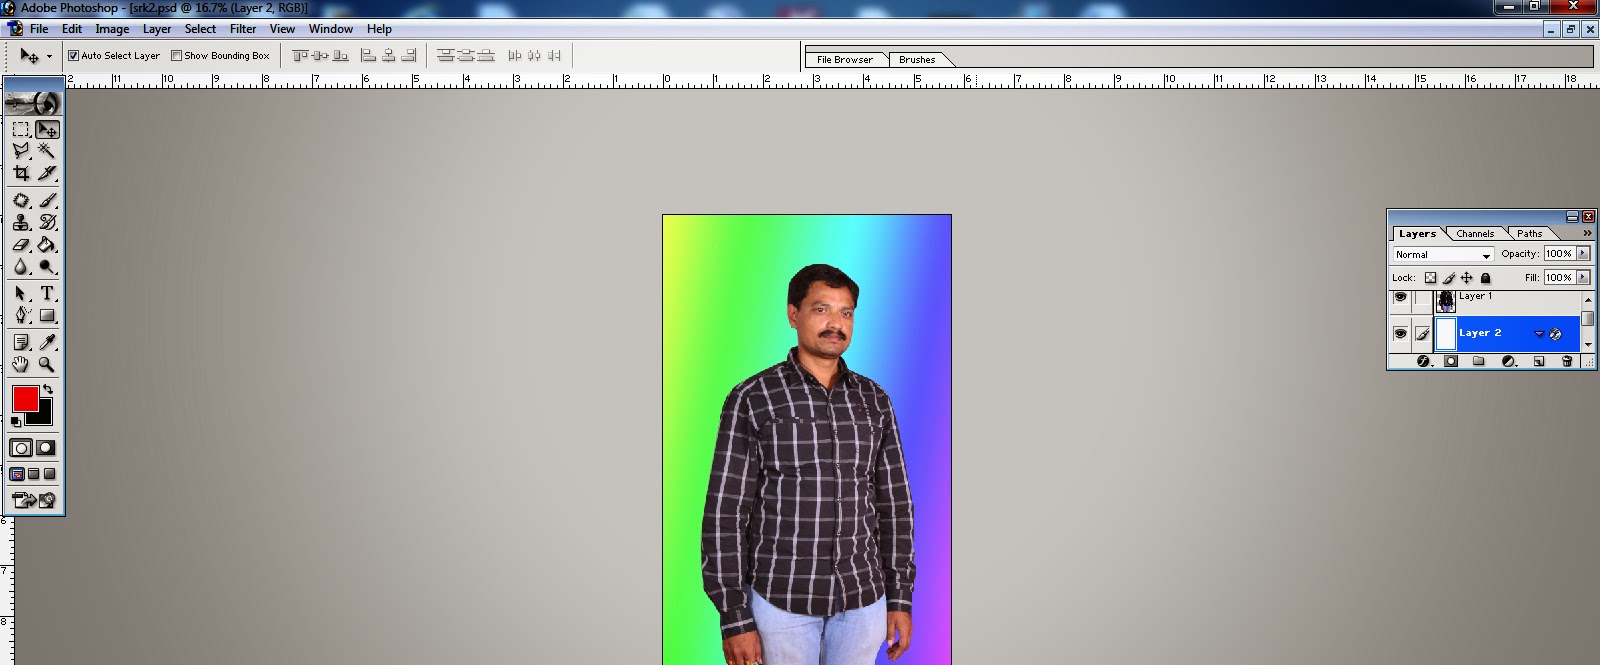Select the Path Selection tool
The width and height of the screenshot is (1600, 665).
tap(21, 293)
